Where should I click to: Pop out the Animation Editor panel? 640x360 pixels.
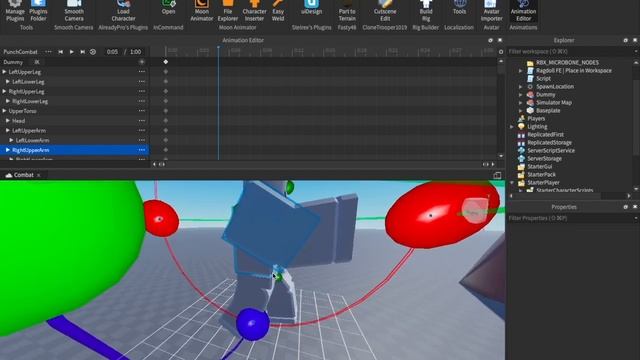click(490, 40)
